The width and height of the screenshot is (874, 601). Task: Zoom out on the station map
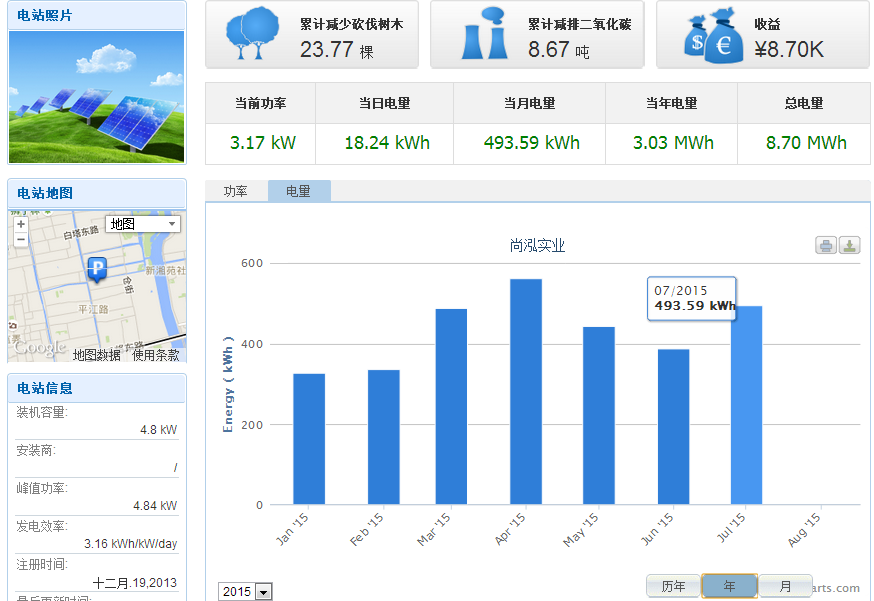click(x=21, y=240)
